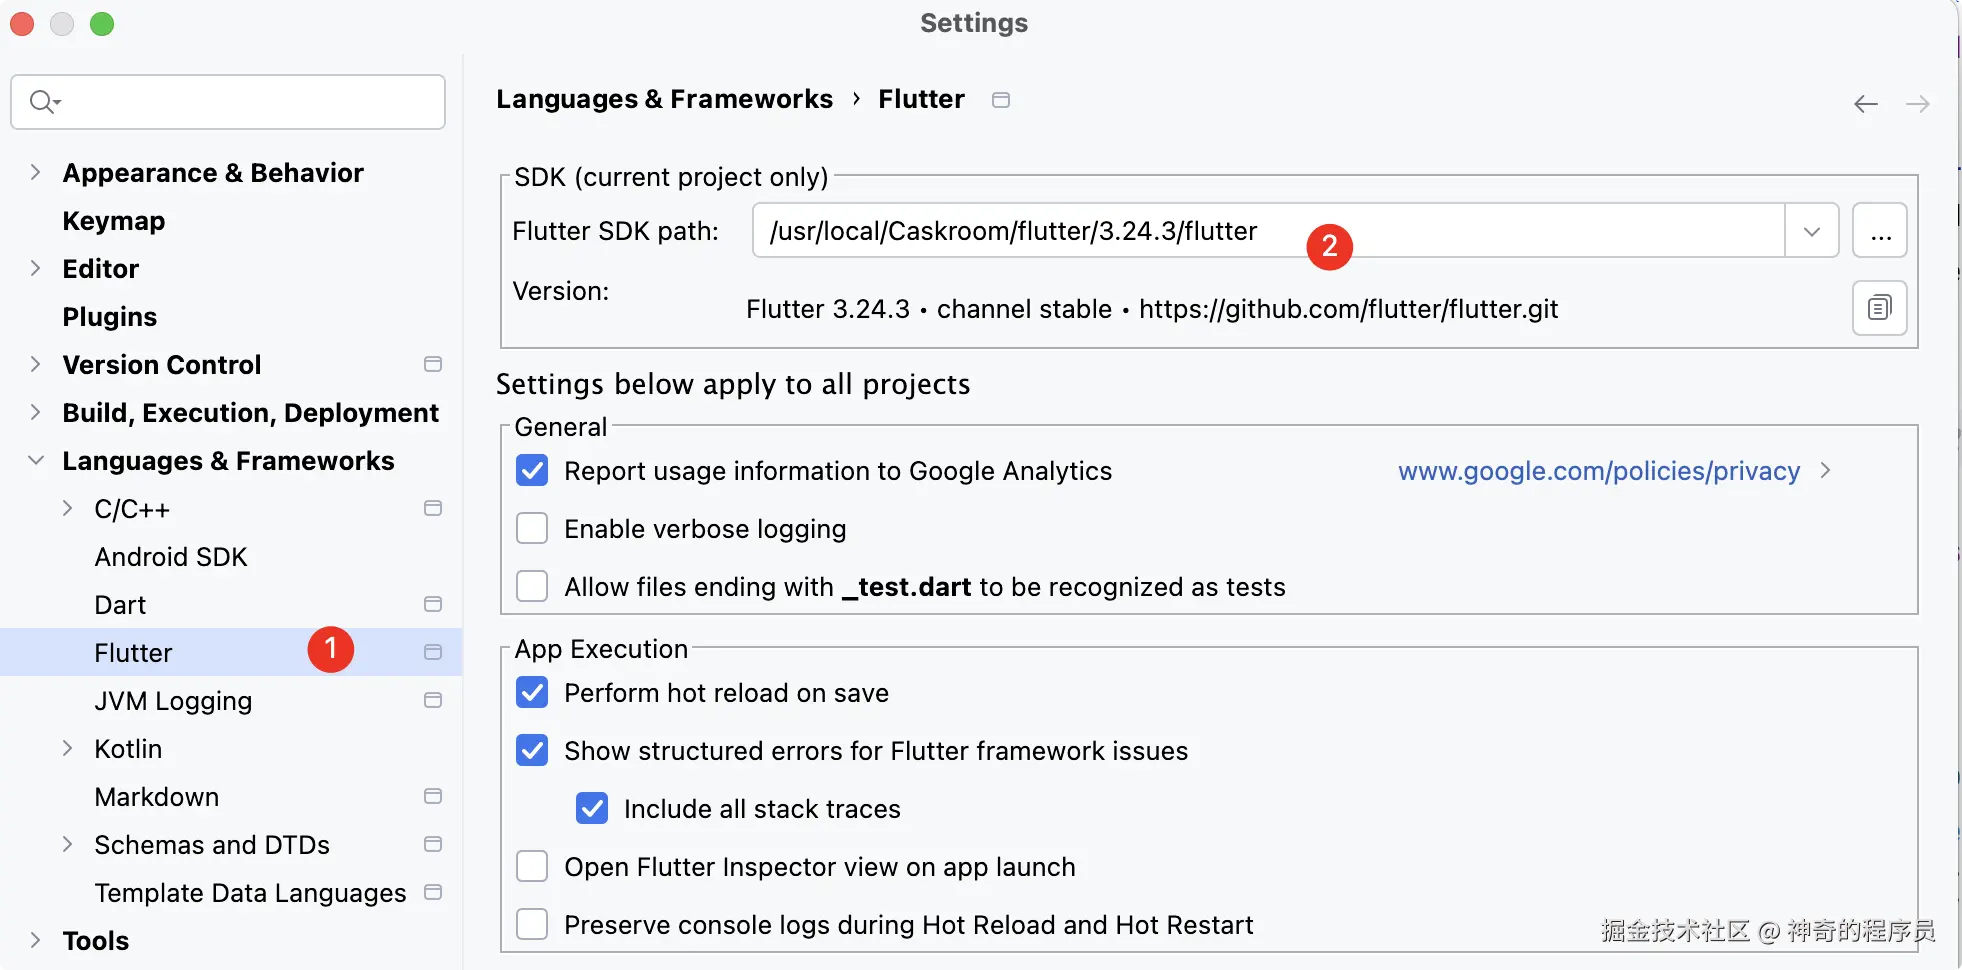Open the Keymap settings page
1962x970 pixels.
[113, 221]
